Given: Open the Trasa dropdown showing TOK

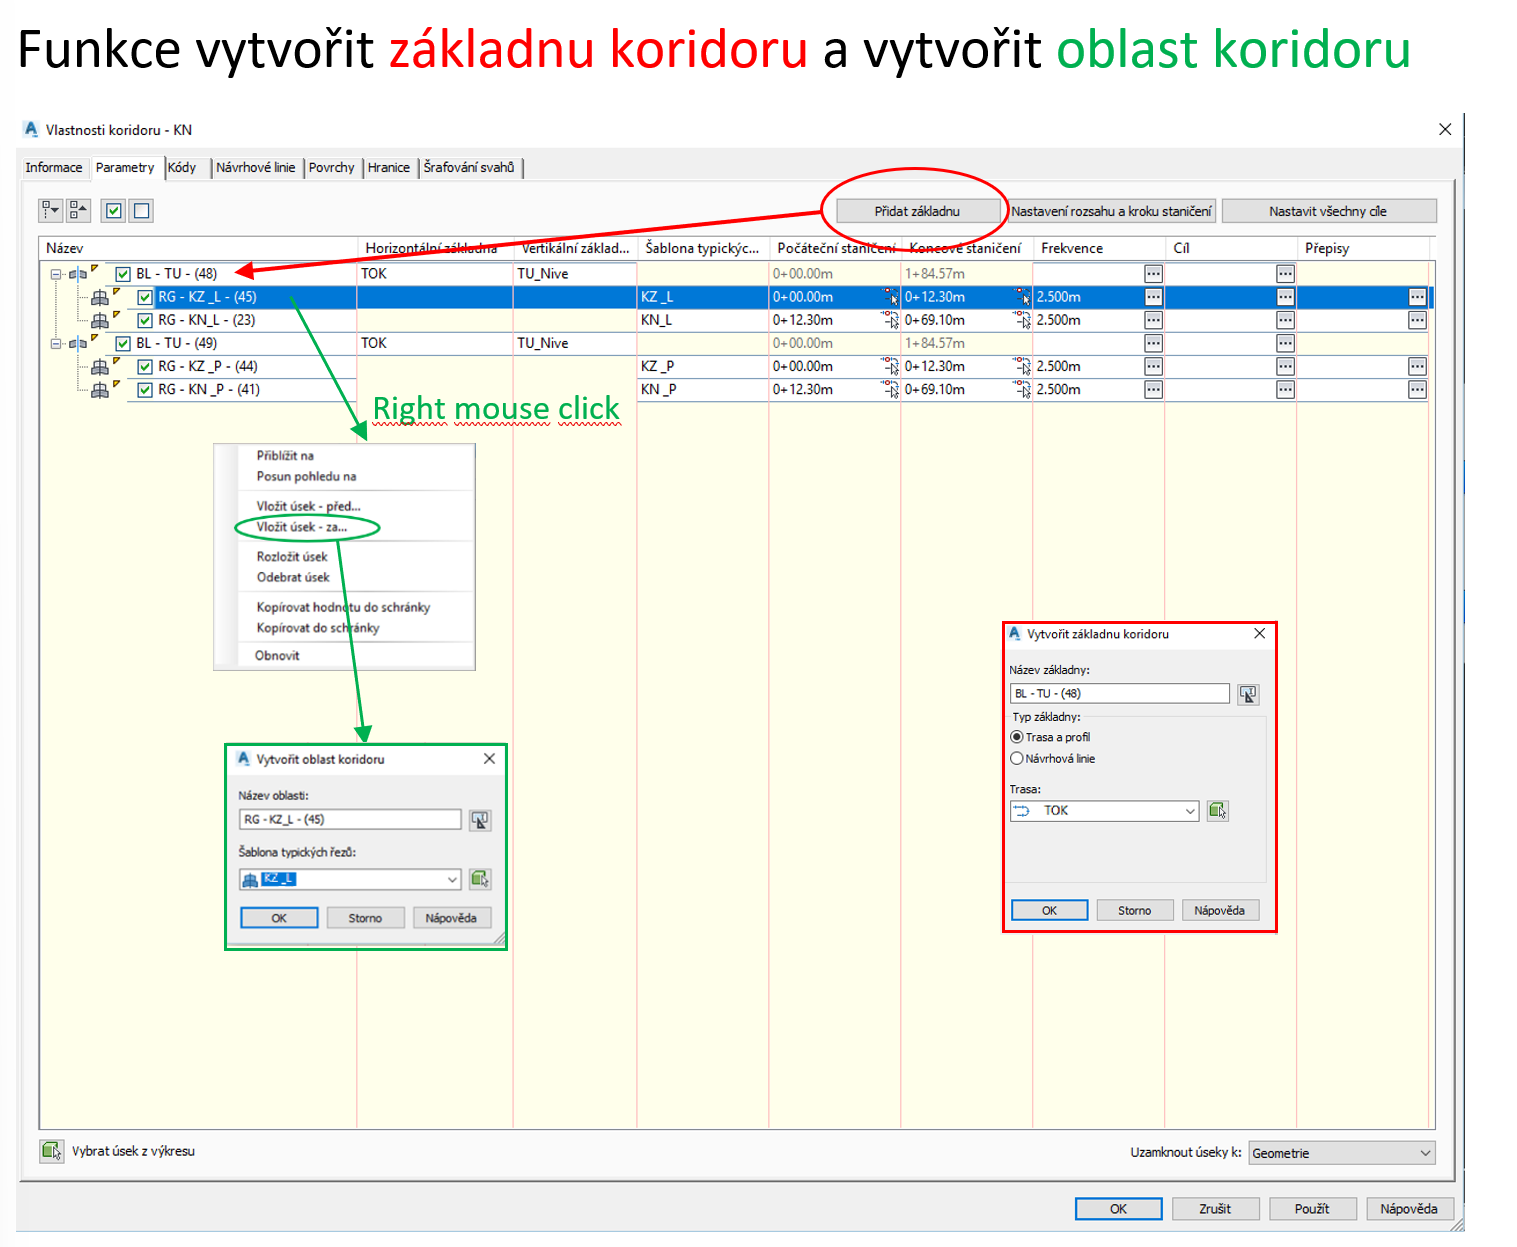Looking at the screenshot, I should pos(1104,811).
